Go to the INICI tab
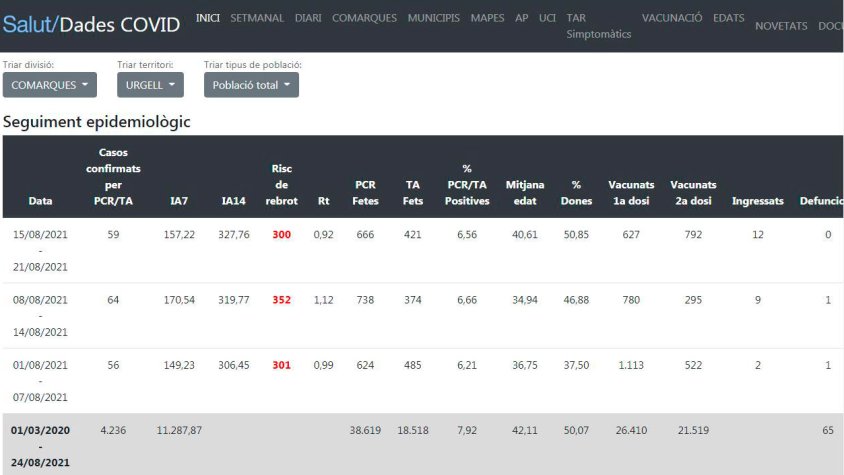 click(x=208, y=18)
